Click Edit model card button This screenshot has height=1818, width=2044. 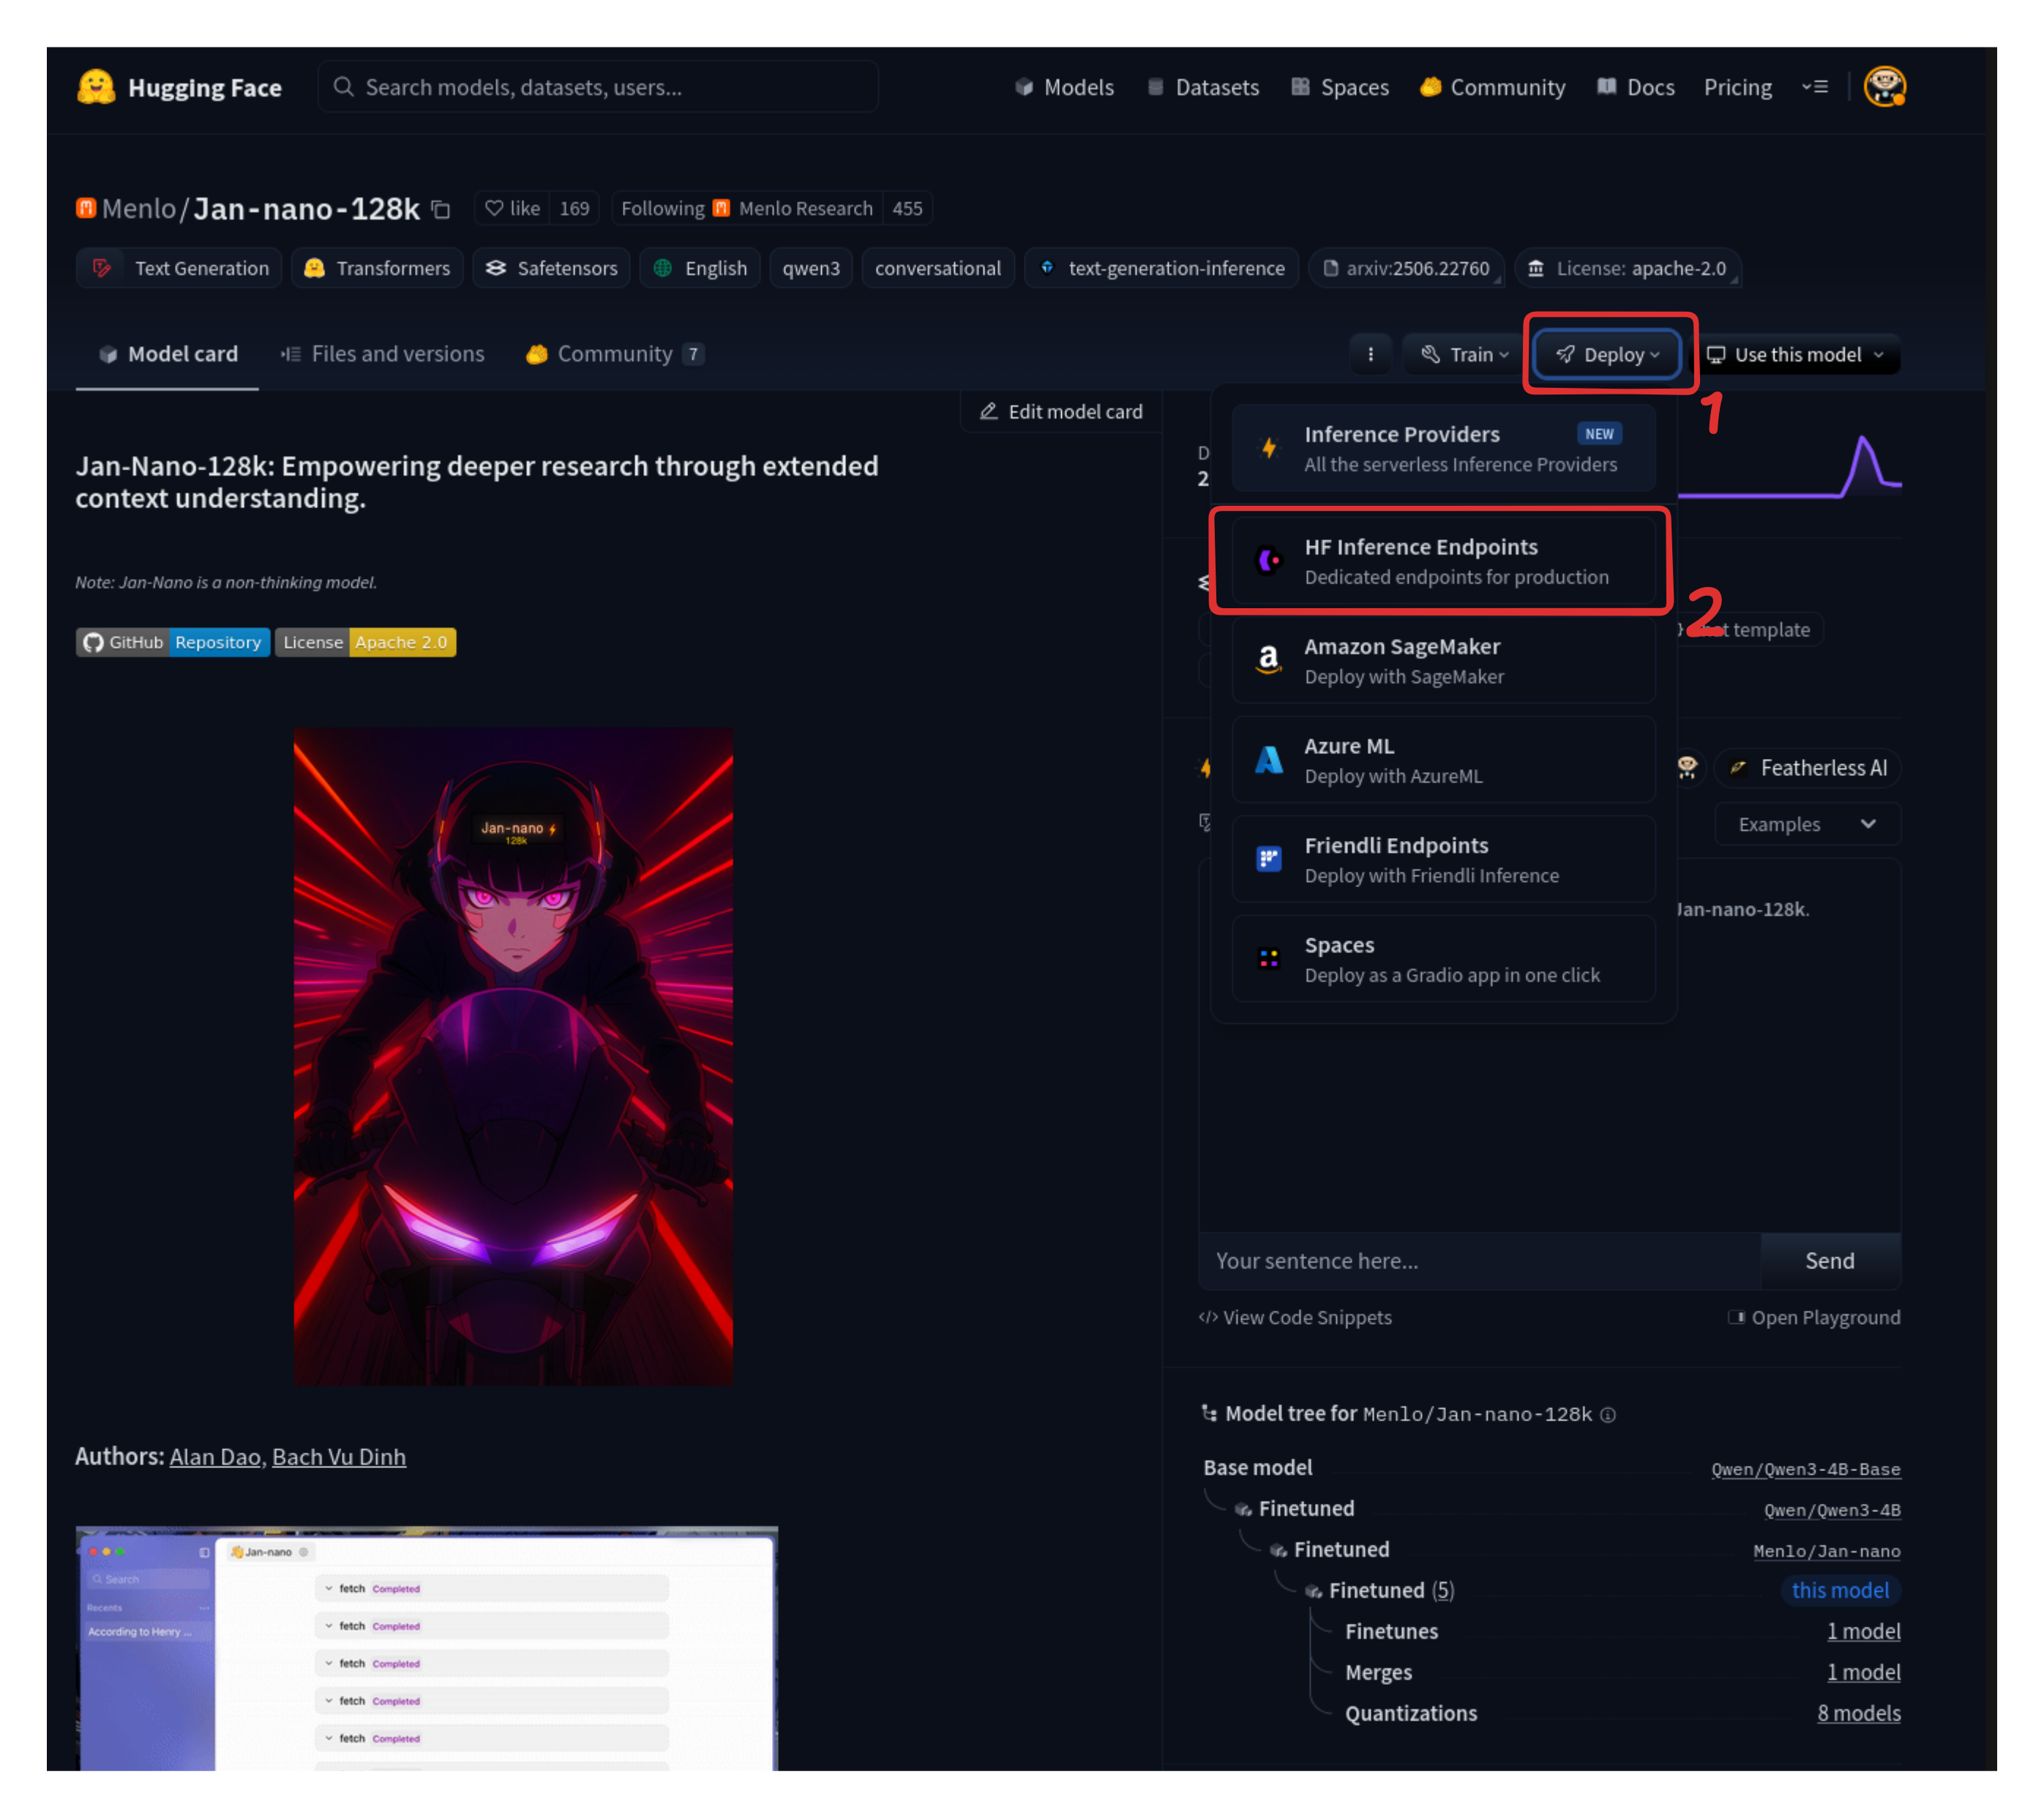pyautogui.click(x=1061, y=411)
